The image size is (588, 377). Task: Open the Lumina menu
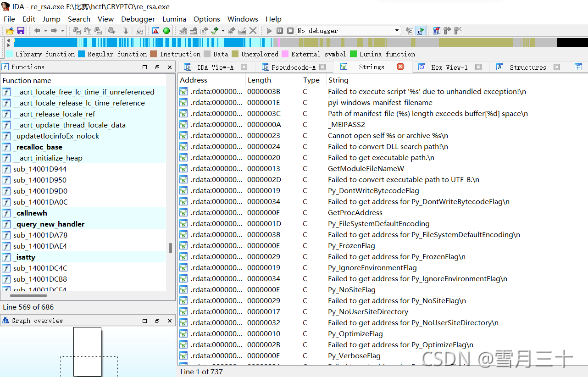click(x=174, y=19)
